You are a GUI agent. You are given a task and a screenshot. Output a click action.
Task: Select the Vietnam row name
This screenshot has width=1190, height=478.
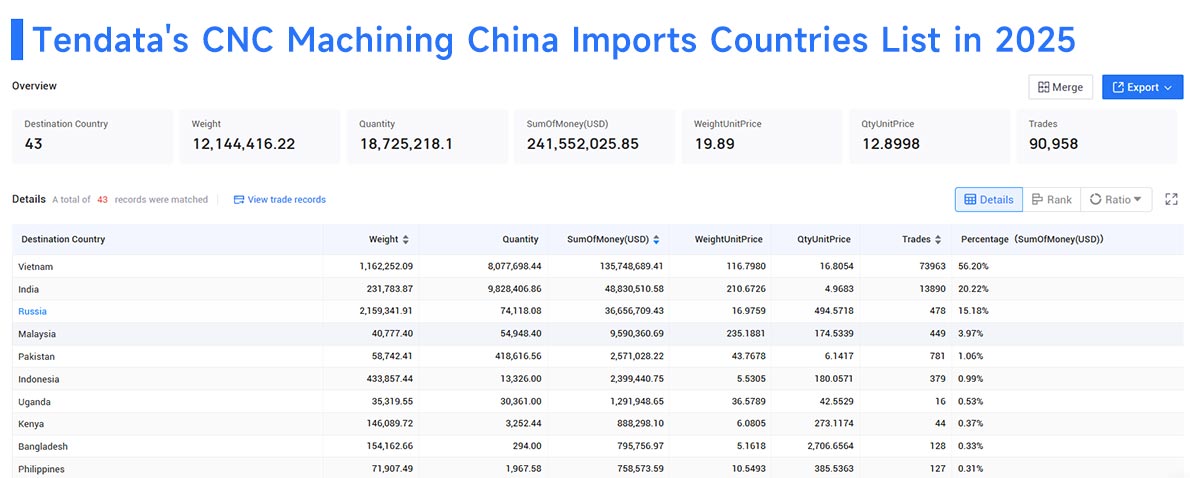(36, 266)
